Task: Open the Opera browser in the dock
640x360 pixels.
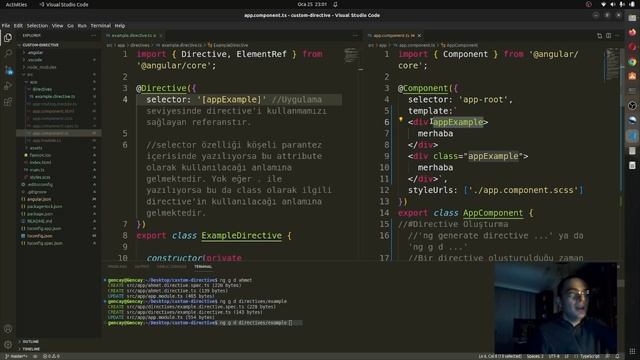Action: [632, 47]
